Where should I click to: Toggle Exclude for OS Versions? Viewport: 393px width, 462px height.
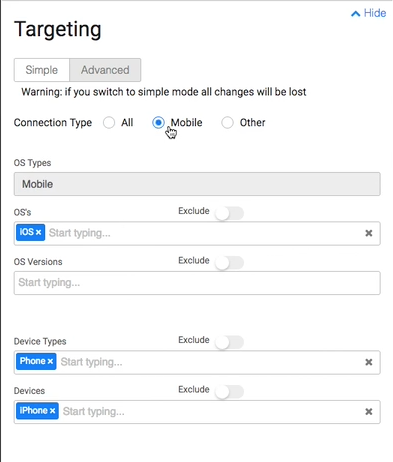pyautogui.click(x=229, y=263)
